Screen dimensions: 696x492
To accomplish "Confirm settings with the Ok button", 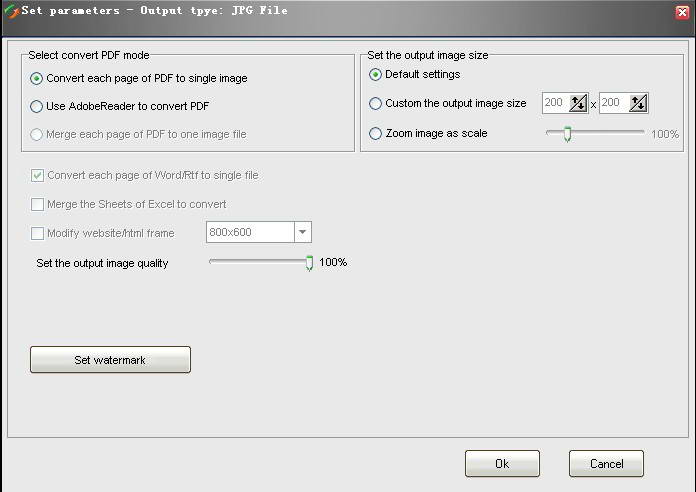I will click(502, 464).
